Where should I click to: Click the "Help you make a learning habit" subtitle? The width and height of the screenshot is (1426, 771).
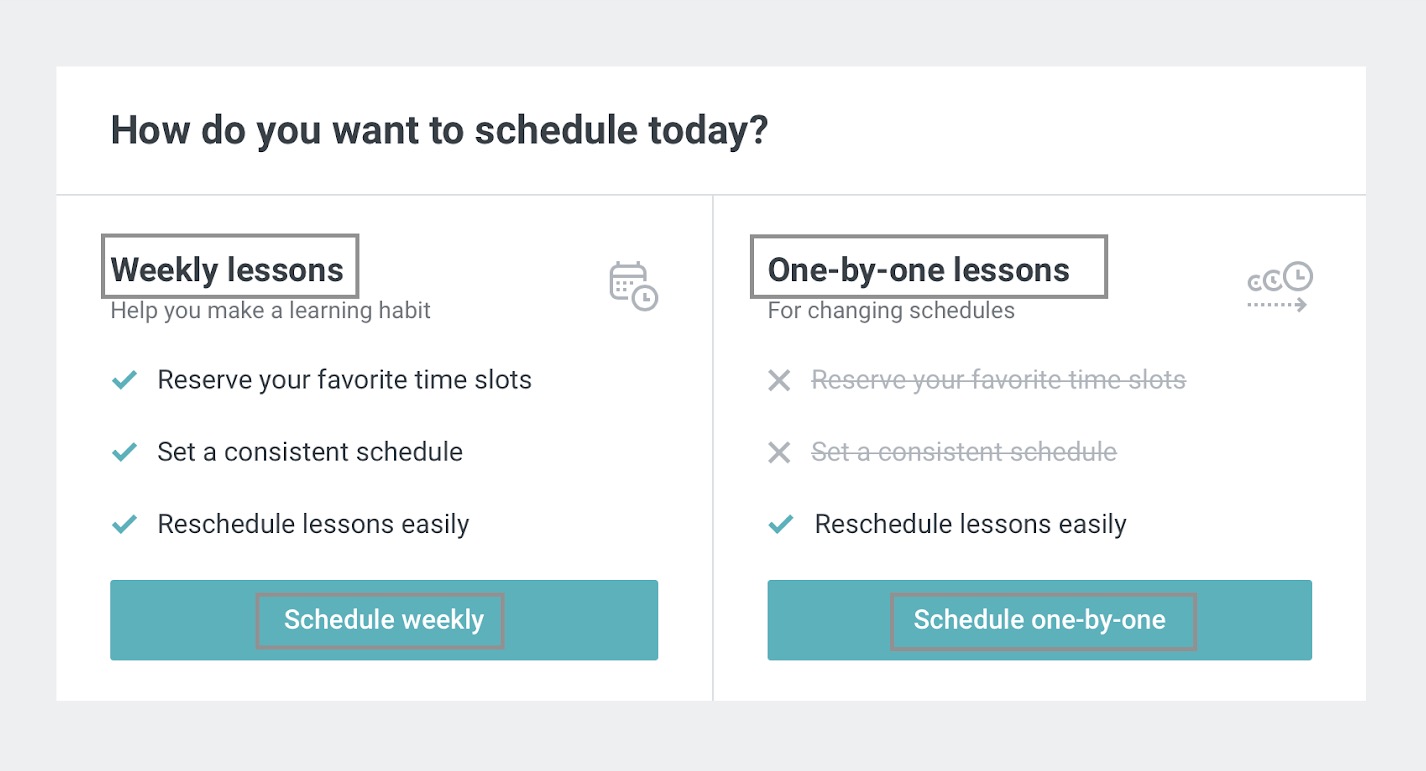(x=270, y=310)
